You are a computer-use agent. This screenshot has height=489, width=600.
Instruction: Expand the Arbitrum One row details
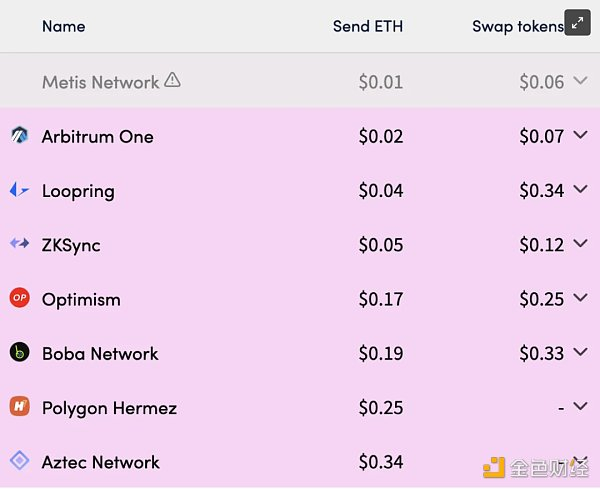(580, 136)
